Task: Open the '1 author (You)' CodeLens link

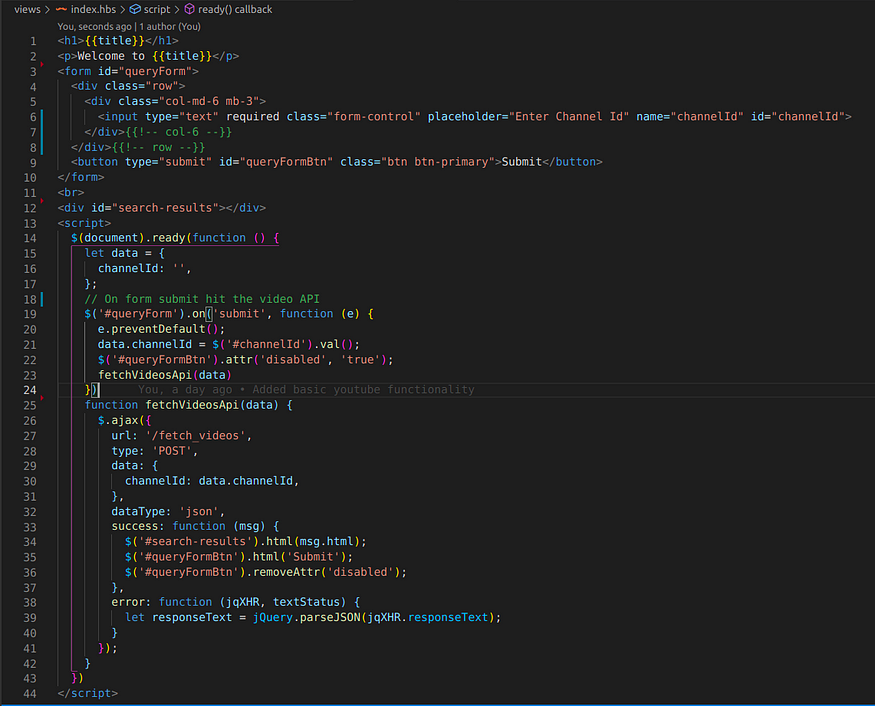Action: point(170,26)
